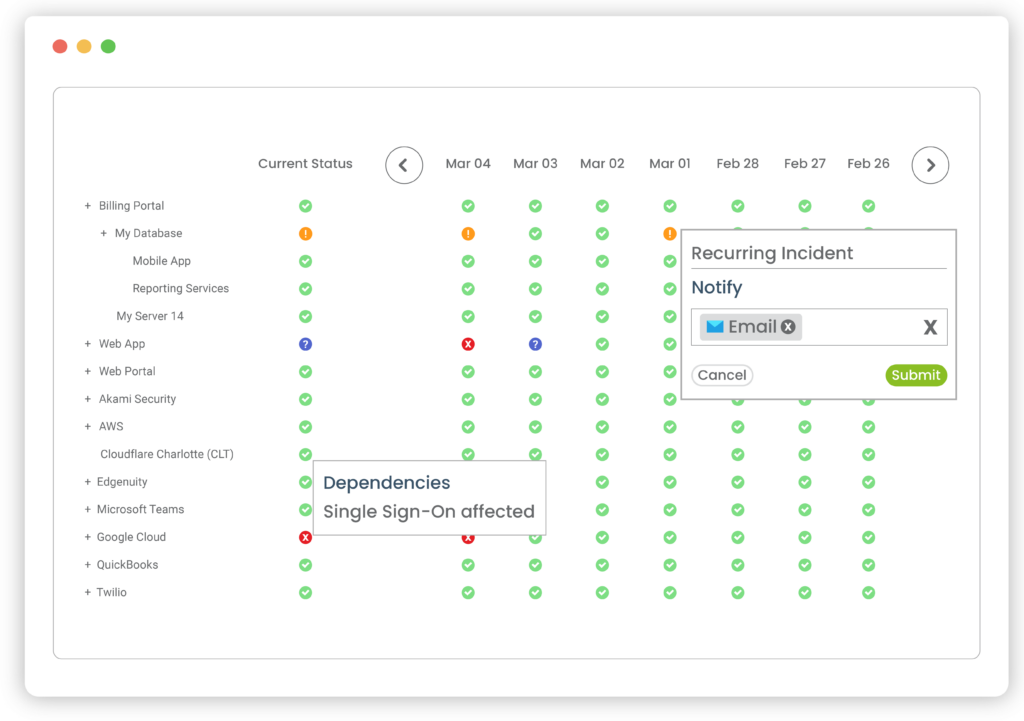Click Edgenuity's current status icon
The height and width of the screenshot is (721, 1024).
point(305,482)
